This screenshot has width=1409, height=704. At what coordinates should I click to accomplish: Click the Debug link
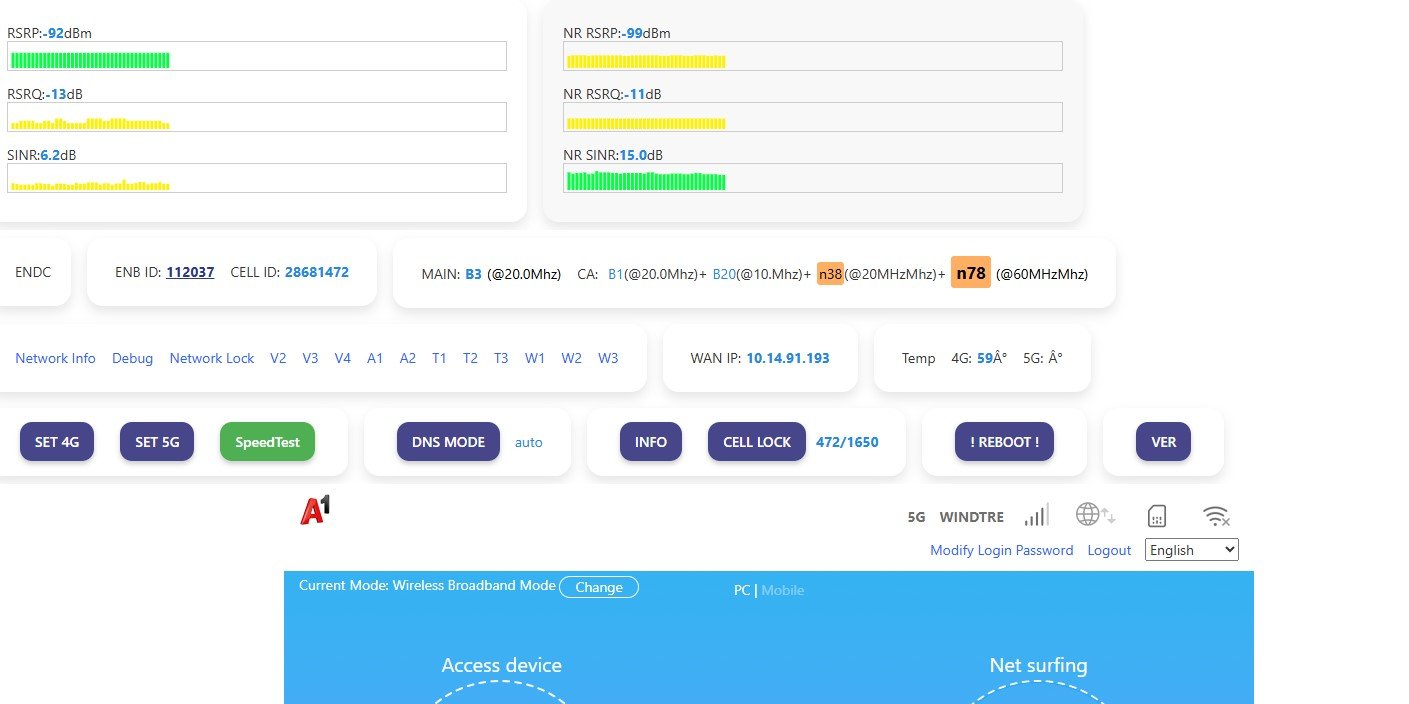pos(132,358)
